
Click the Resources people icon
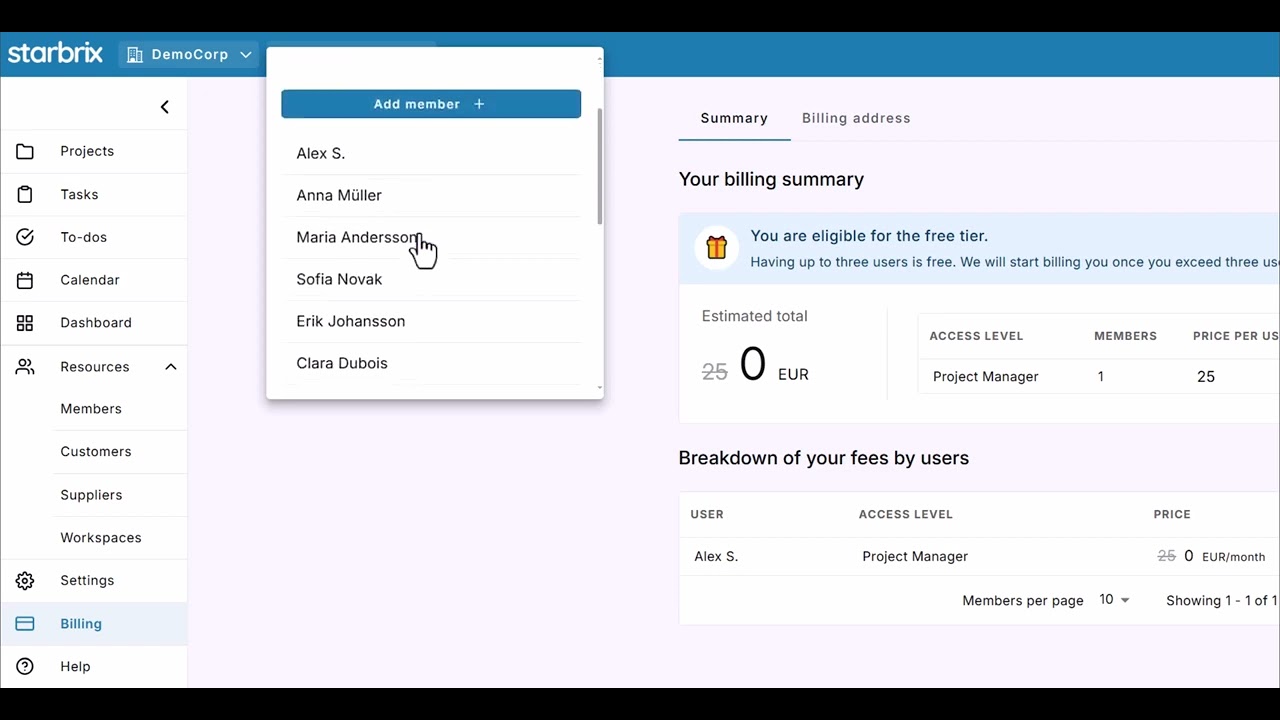[25, 367]
